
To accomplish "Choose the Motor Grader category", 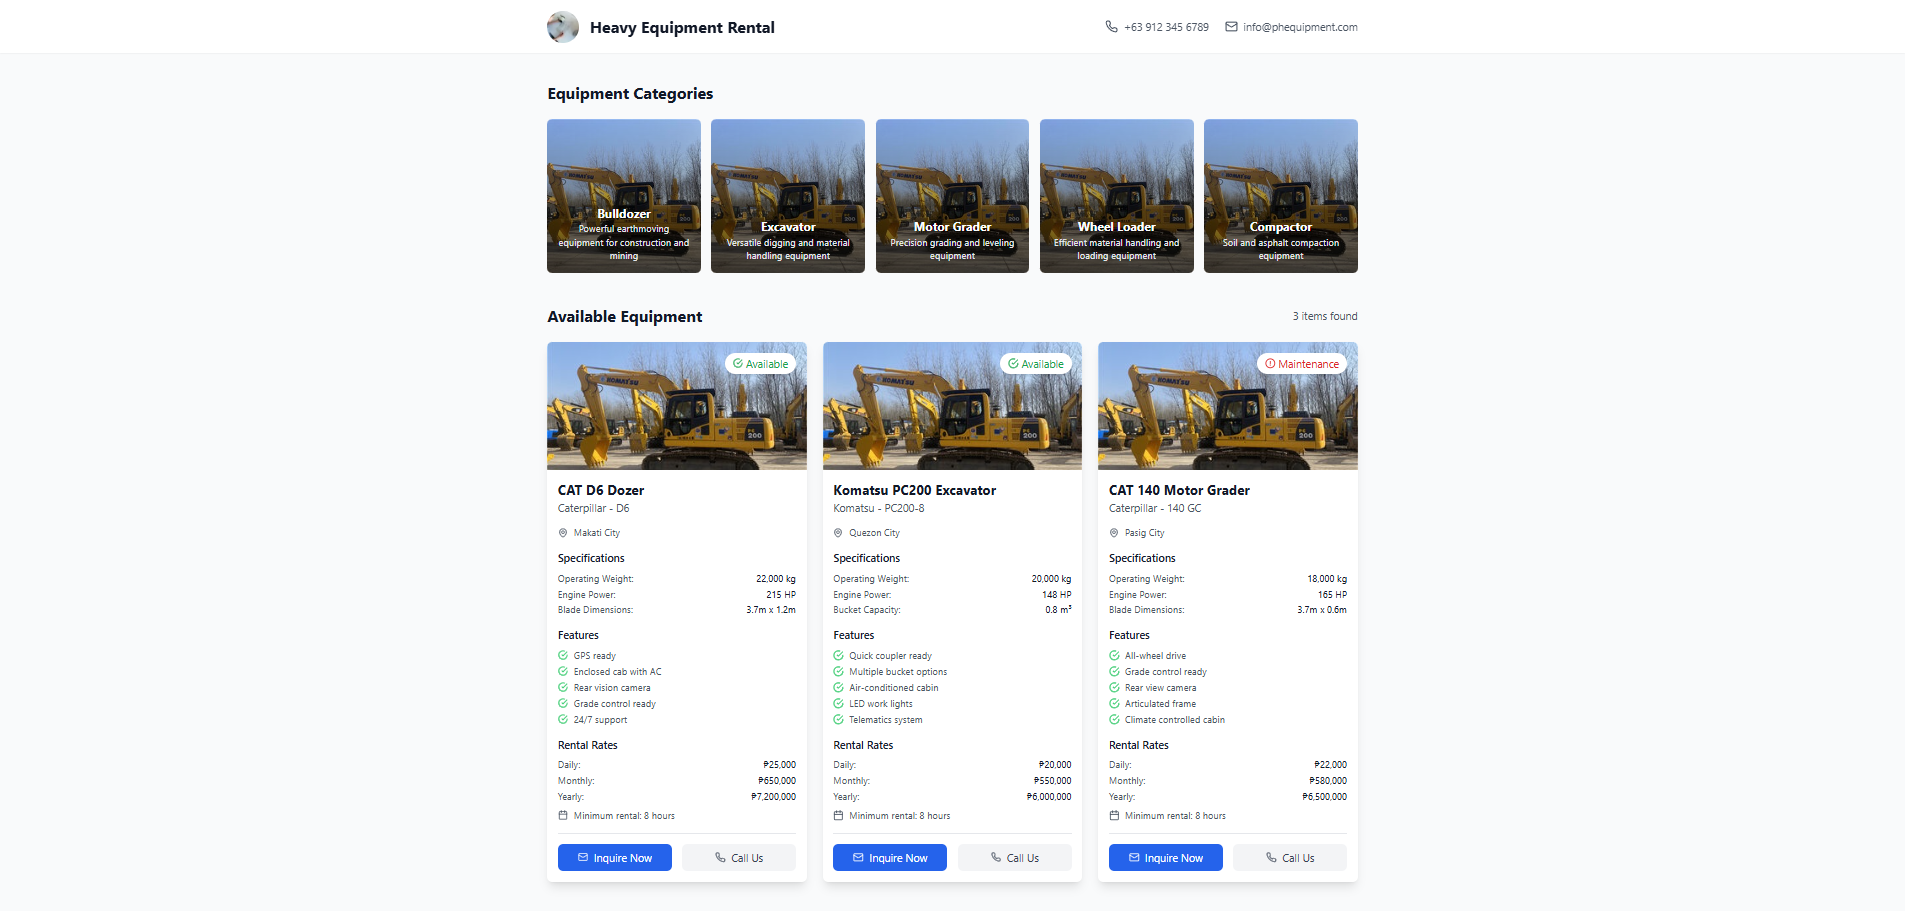I will pos(952,196).
